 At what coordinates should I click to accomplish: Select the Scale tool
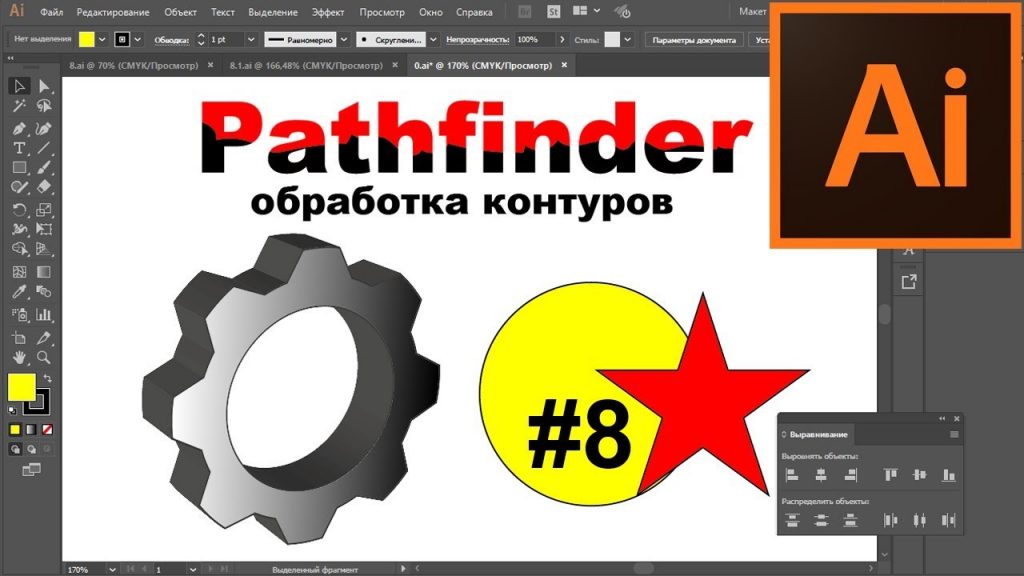click(x=44, y=210)
